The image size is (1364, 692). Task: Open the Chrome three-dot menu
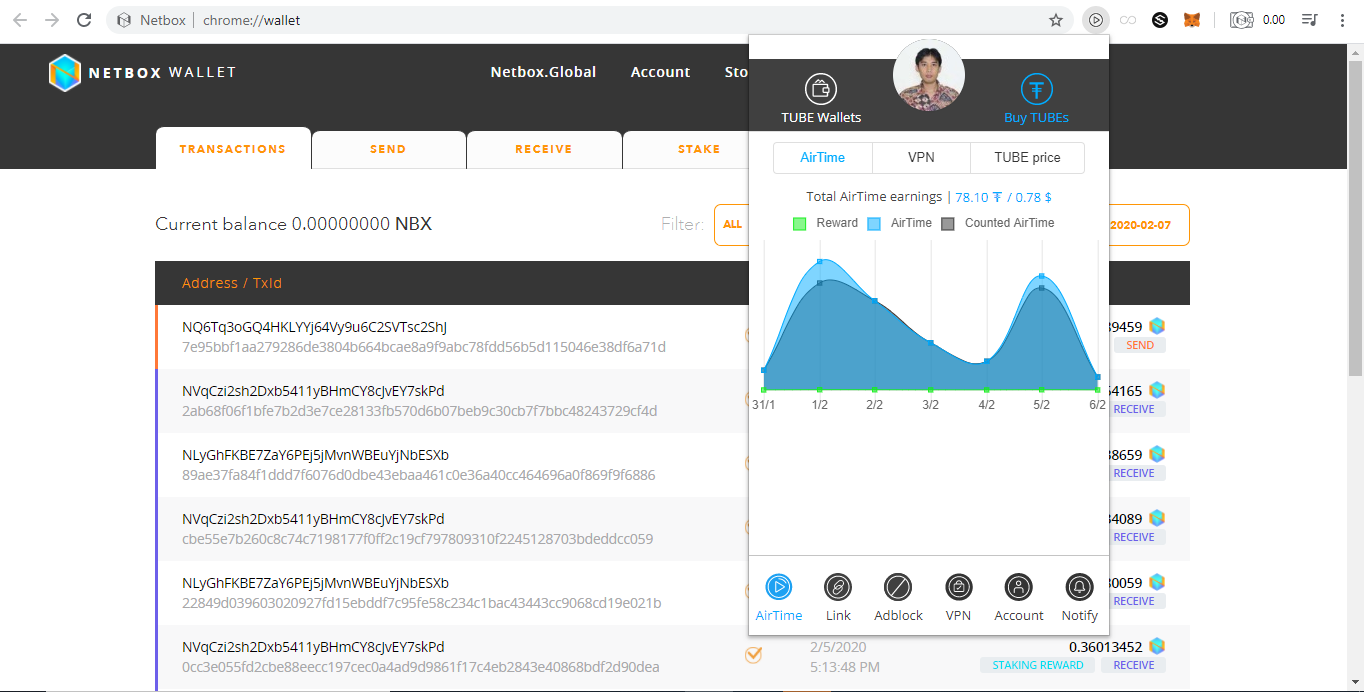coord(1342,20)
